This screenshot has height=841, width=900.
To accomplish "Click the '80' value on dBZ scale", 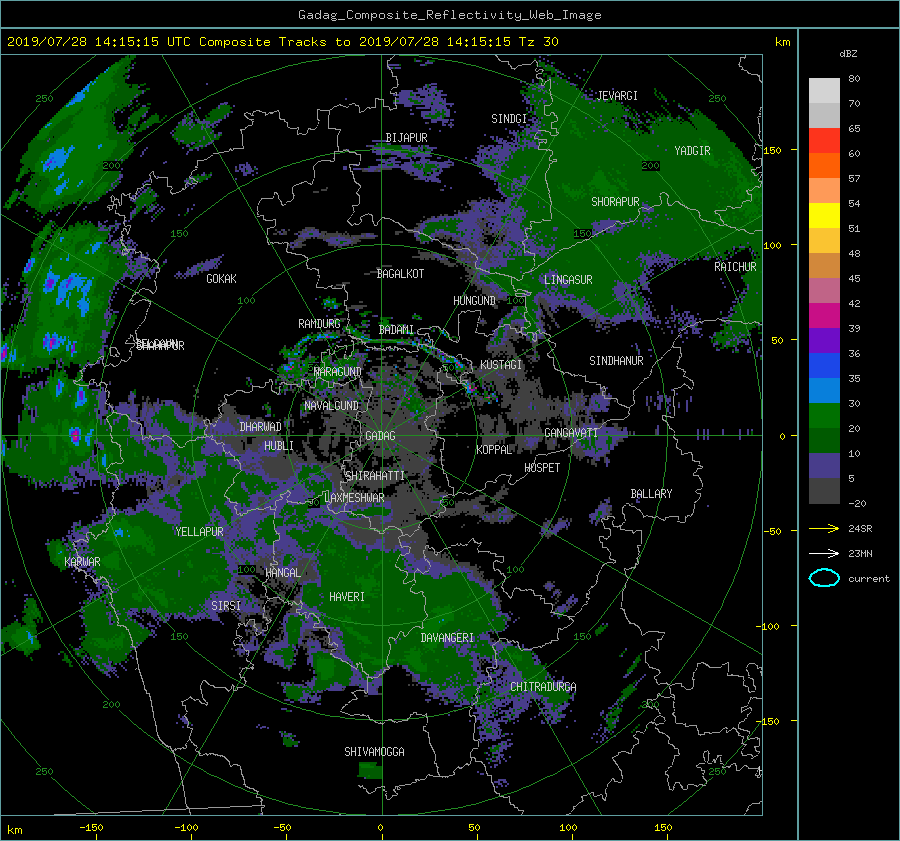I will tap(854, 79).
